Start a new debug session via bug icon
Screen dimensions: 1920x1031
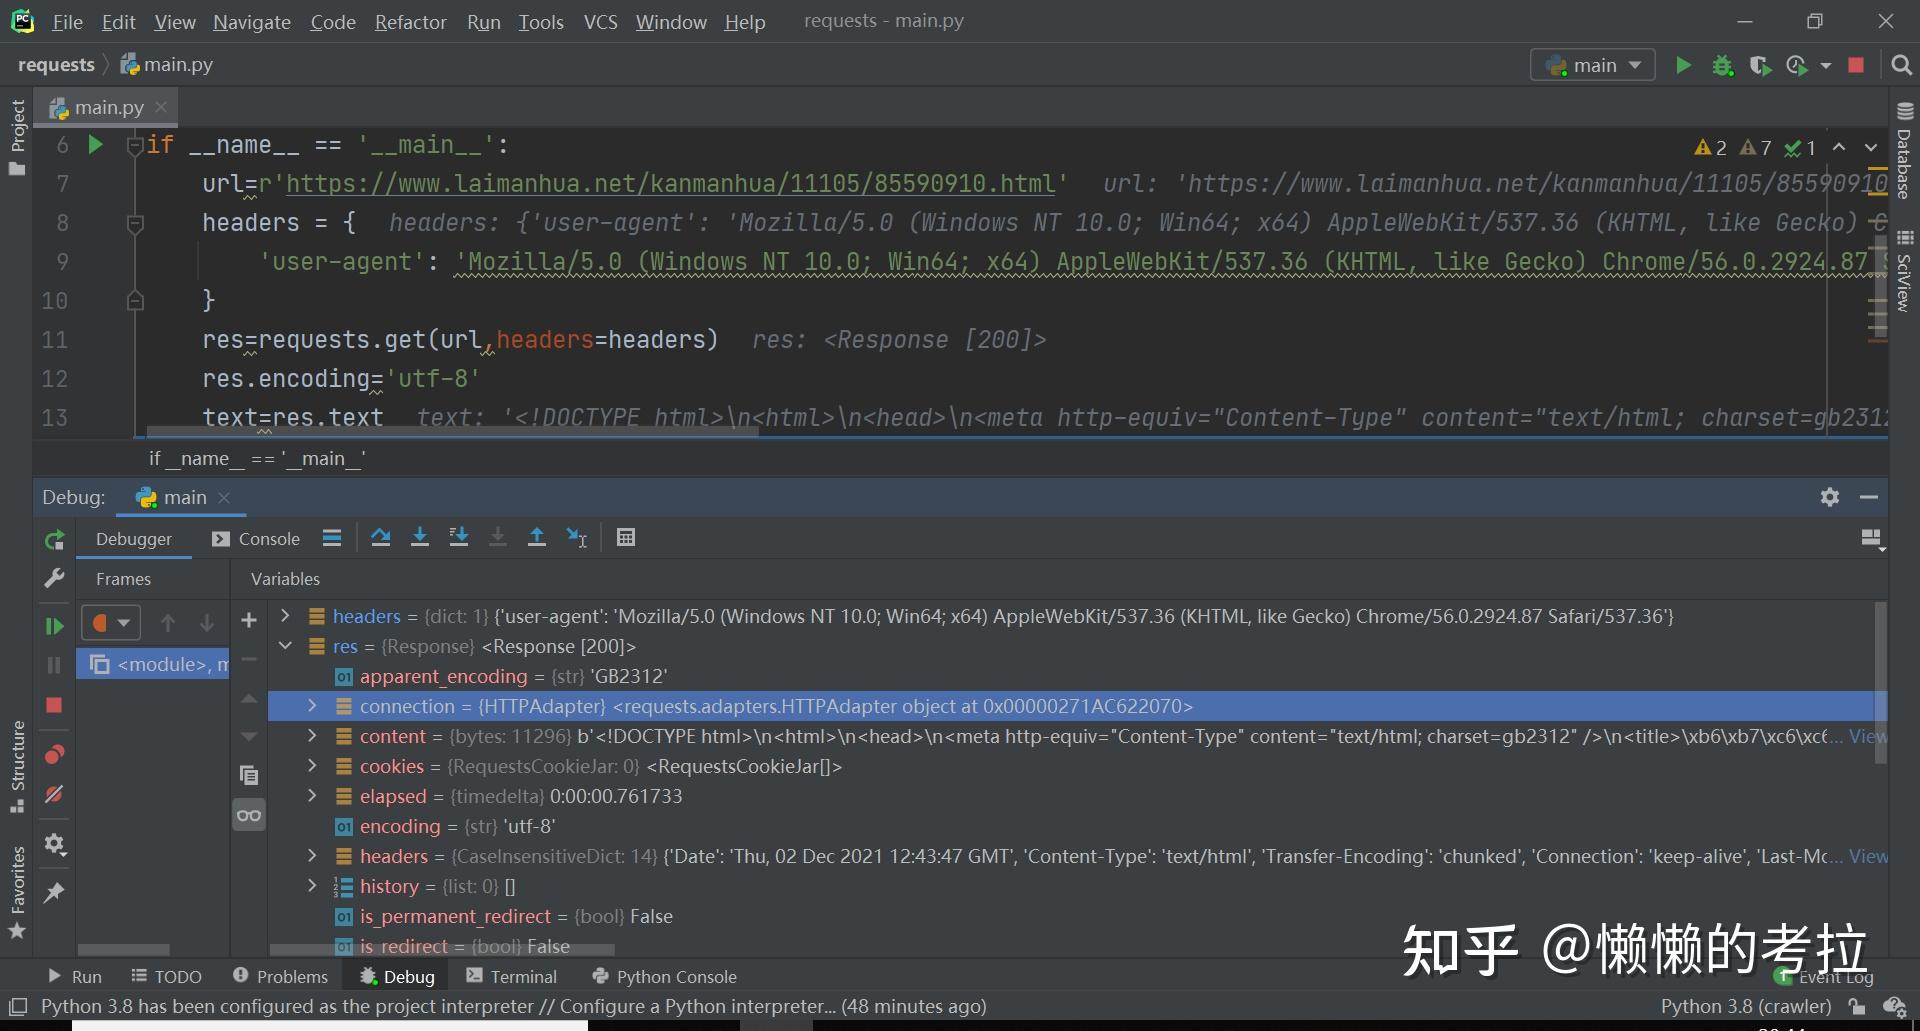(x=1722, y=64)
